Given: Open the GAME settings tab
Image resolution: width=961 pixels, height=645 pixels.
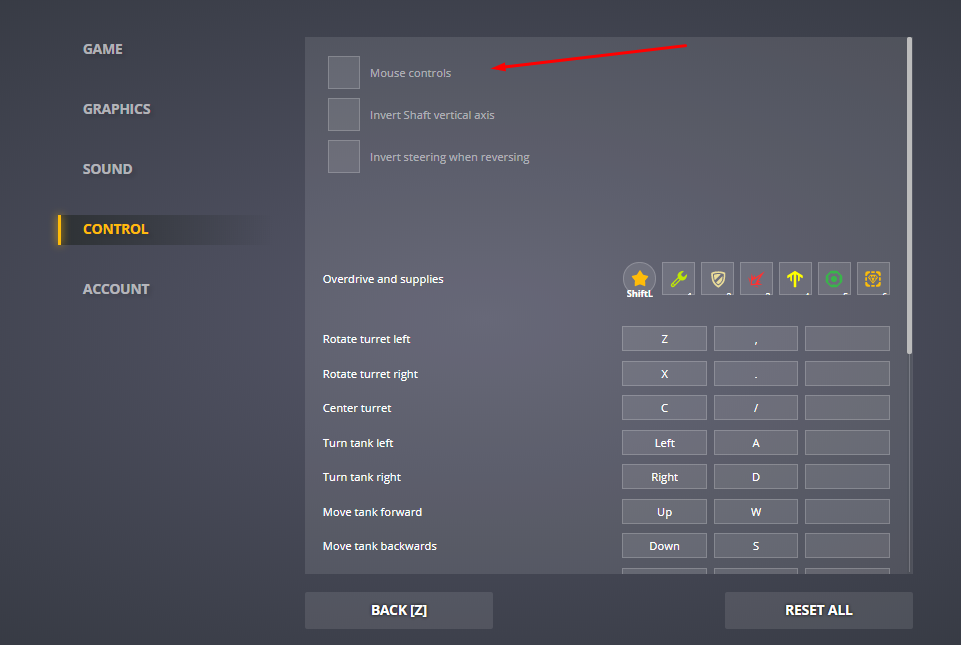Looking at the screenshot, I should click(103, 49).
